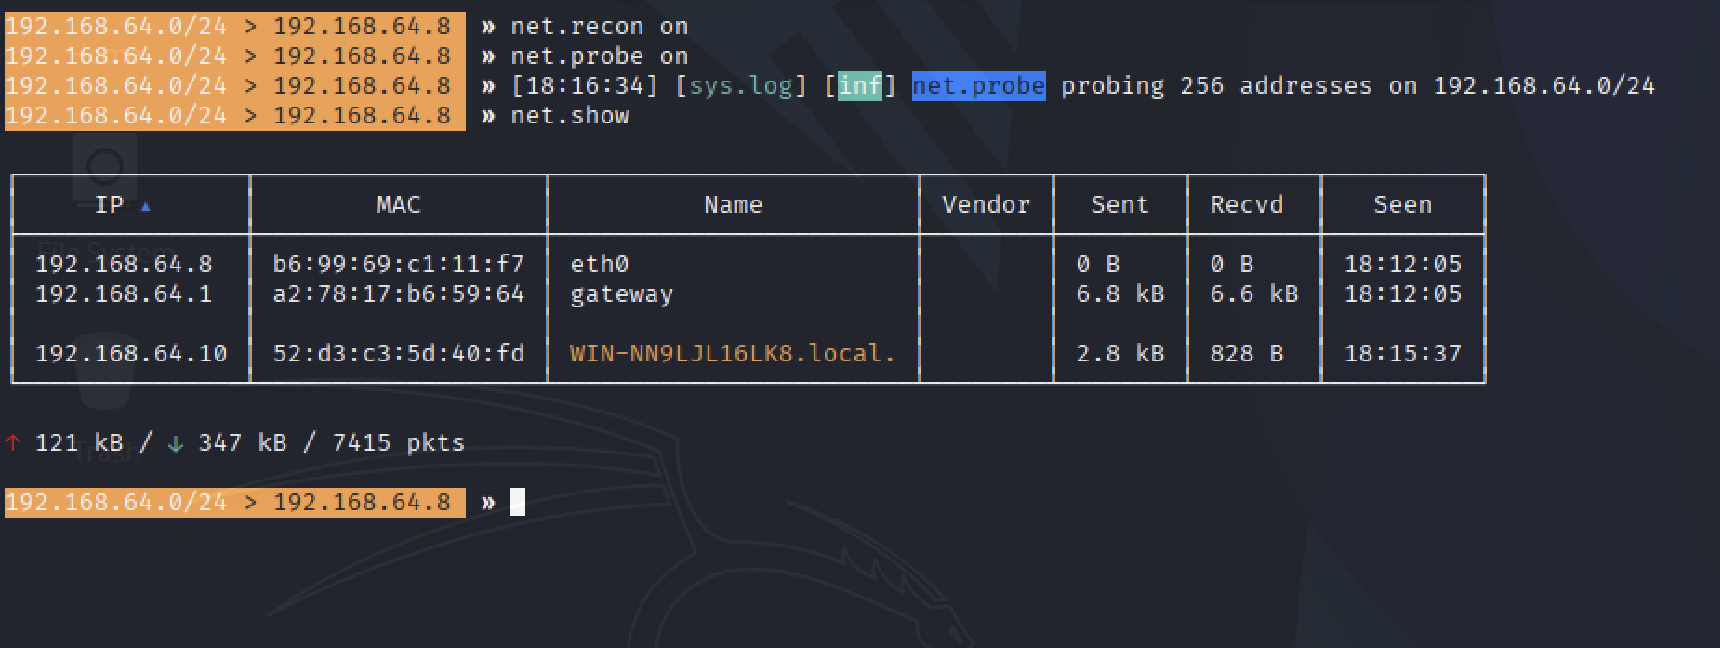Click Recvd value '828 B' for WIN host
Image resolution: width=1720 pixels, height=648 pixels.
[1246, 354]
